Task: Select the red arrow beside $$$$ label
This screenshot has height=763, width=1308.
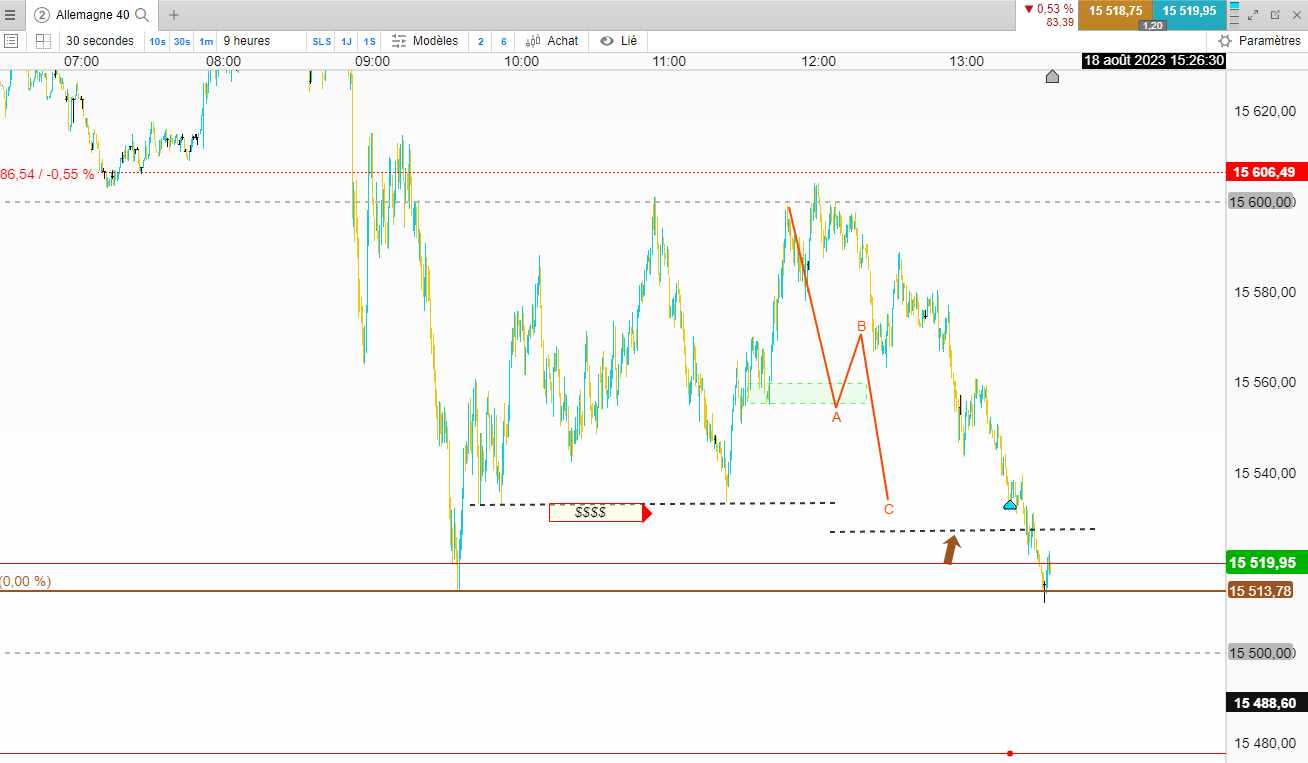Action: coord(647,513)
